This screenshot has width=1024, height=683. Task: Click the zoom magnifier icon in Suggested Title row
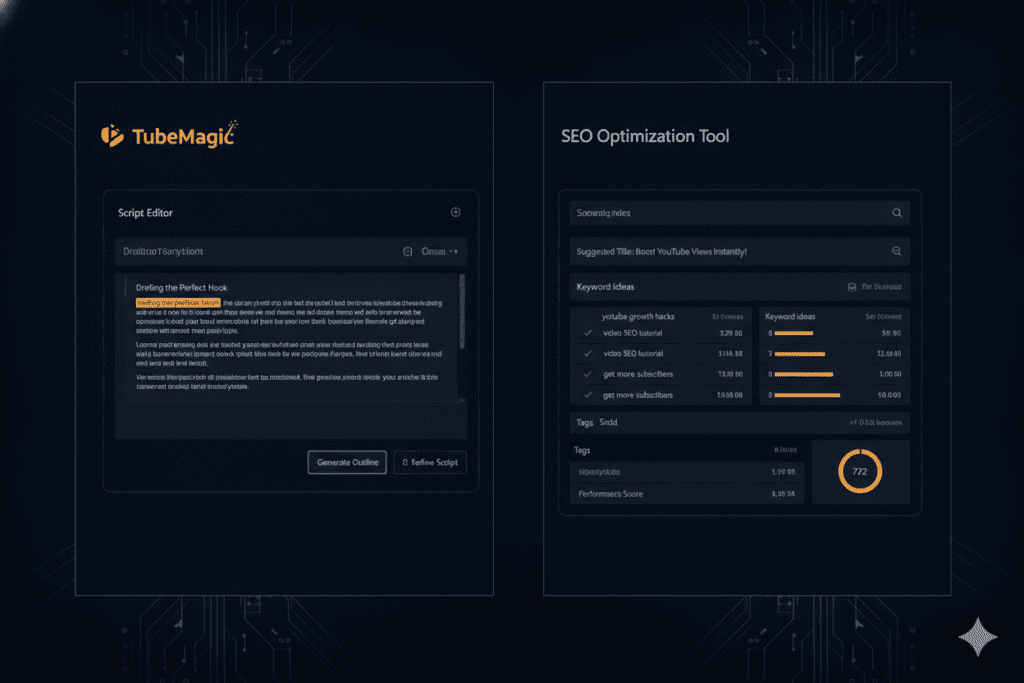(x=897, y=251)
